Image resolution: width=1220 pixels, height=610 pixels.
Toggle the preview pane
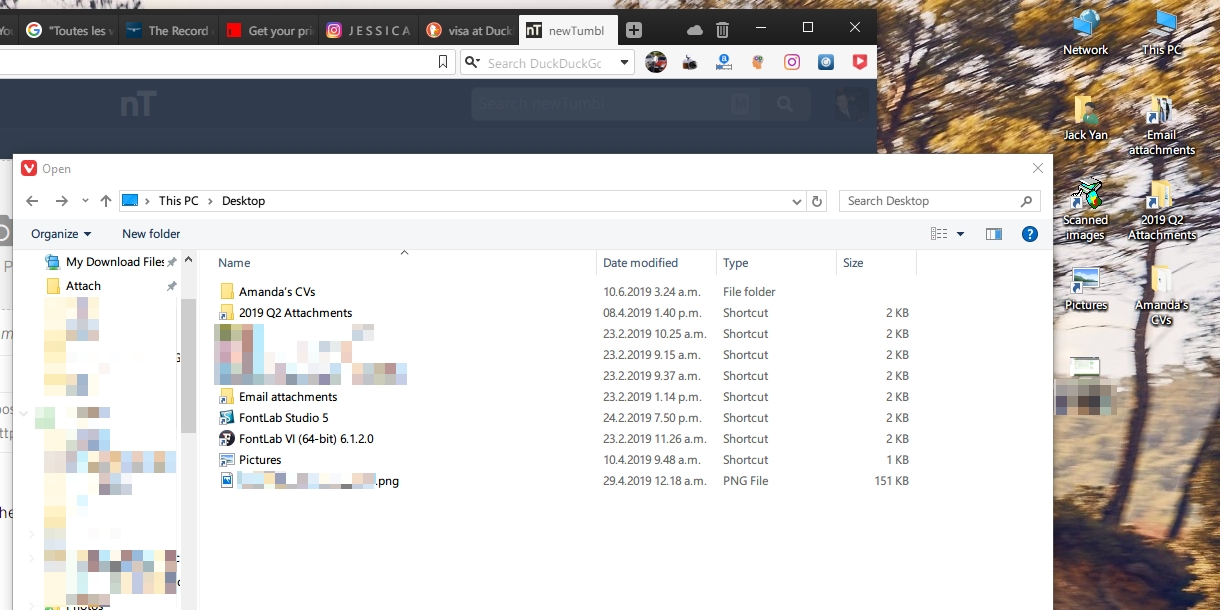[993, 234]
